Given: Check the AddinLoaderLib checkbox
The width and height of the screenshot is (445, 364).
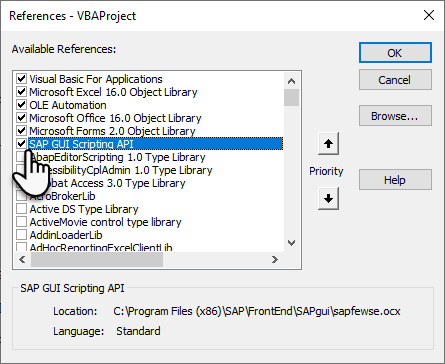Looking at the screenshot, I should (21, 235).
